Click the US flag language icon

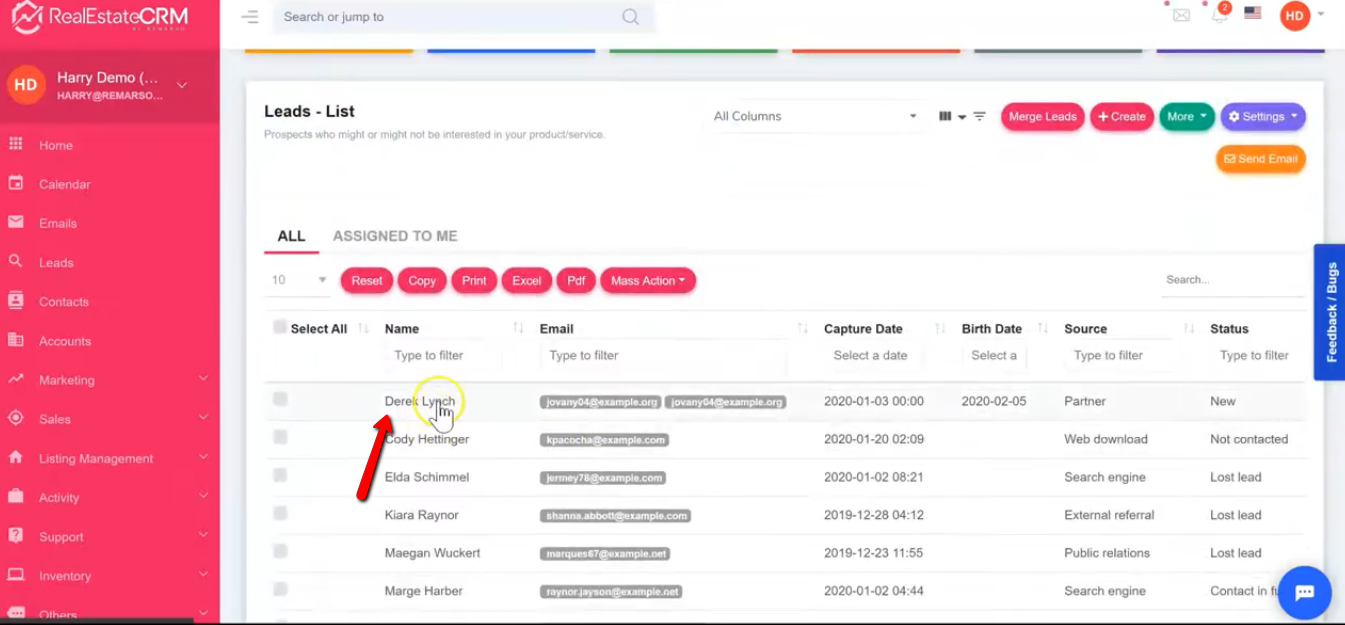coord(1252,13)
